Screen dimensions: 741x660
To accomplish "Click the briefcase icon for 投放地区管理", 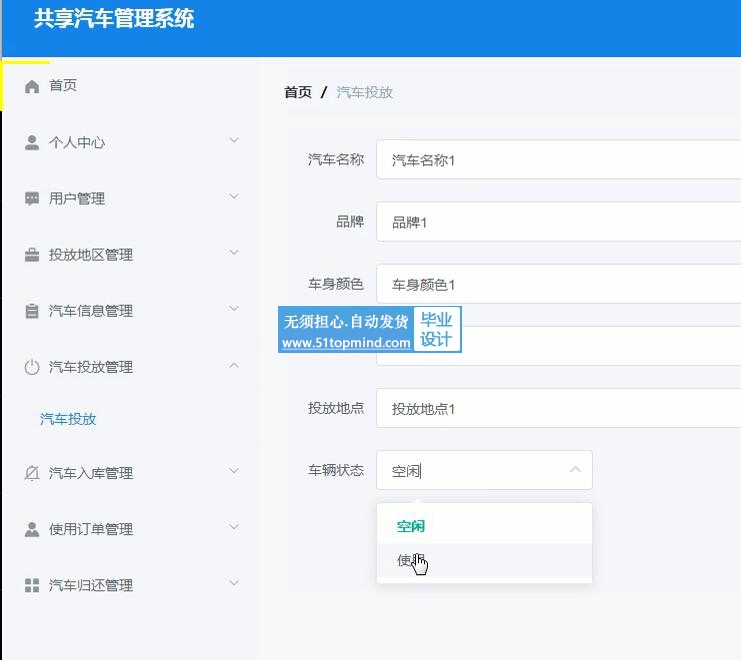I will point(32,255).
